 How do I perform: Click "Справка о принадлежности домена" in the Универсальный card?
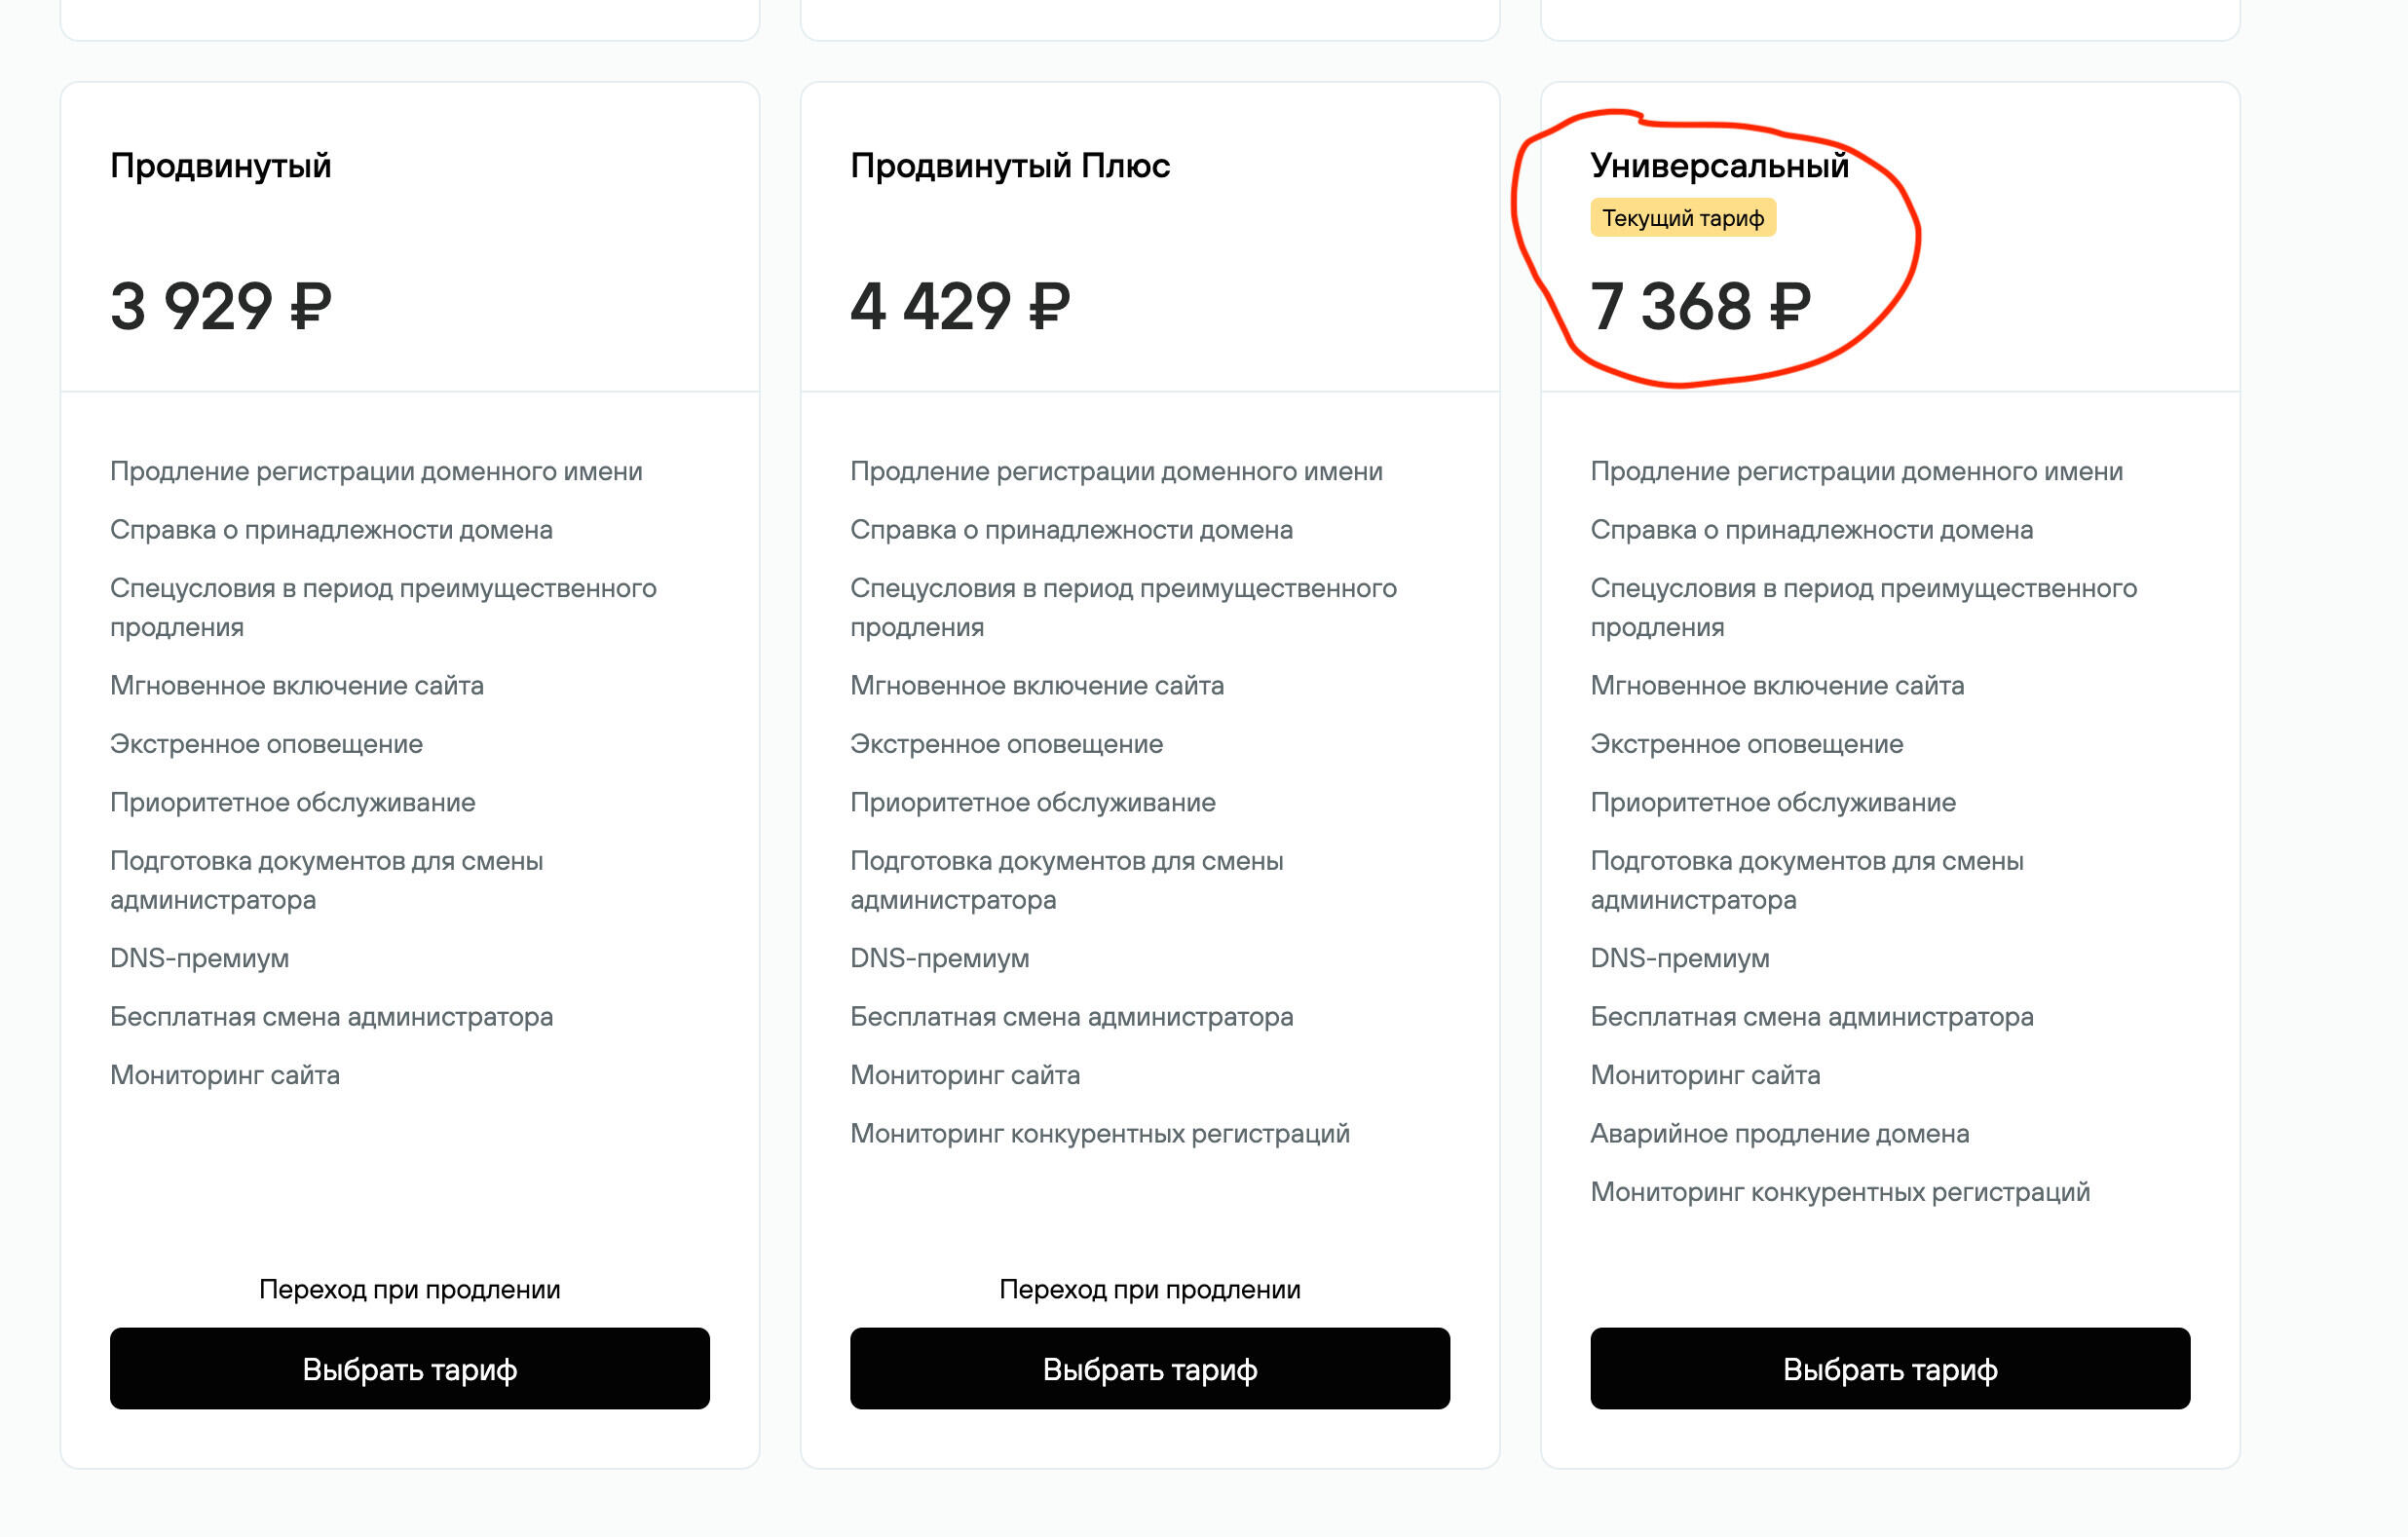click(x=1811, y=529)
